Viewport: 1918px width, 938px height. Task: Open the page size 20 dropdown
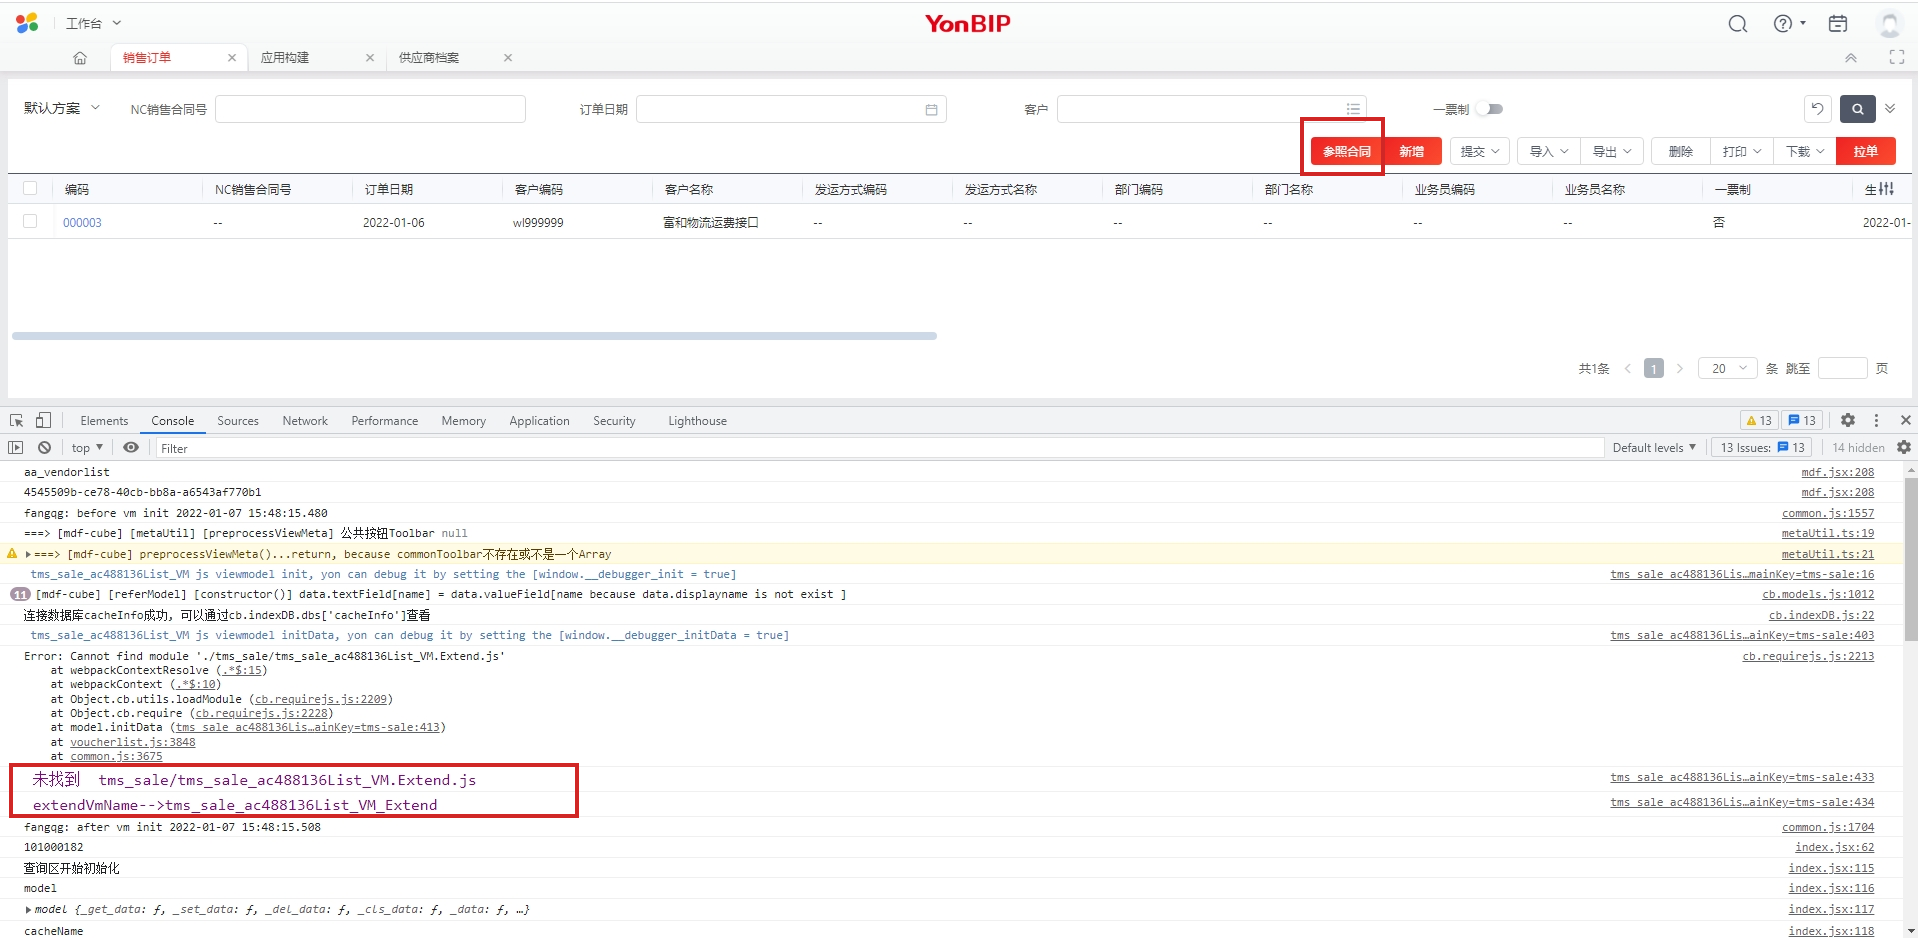click(1727, 368)
